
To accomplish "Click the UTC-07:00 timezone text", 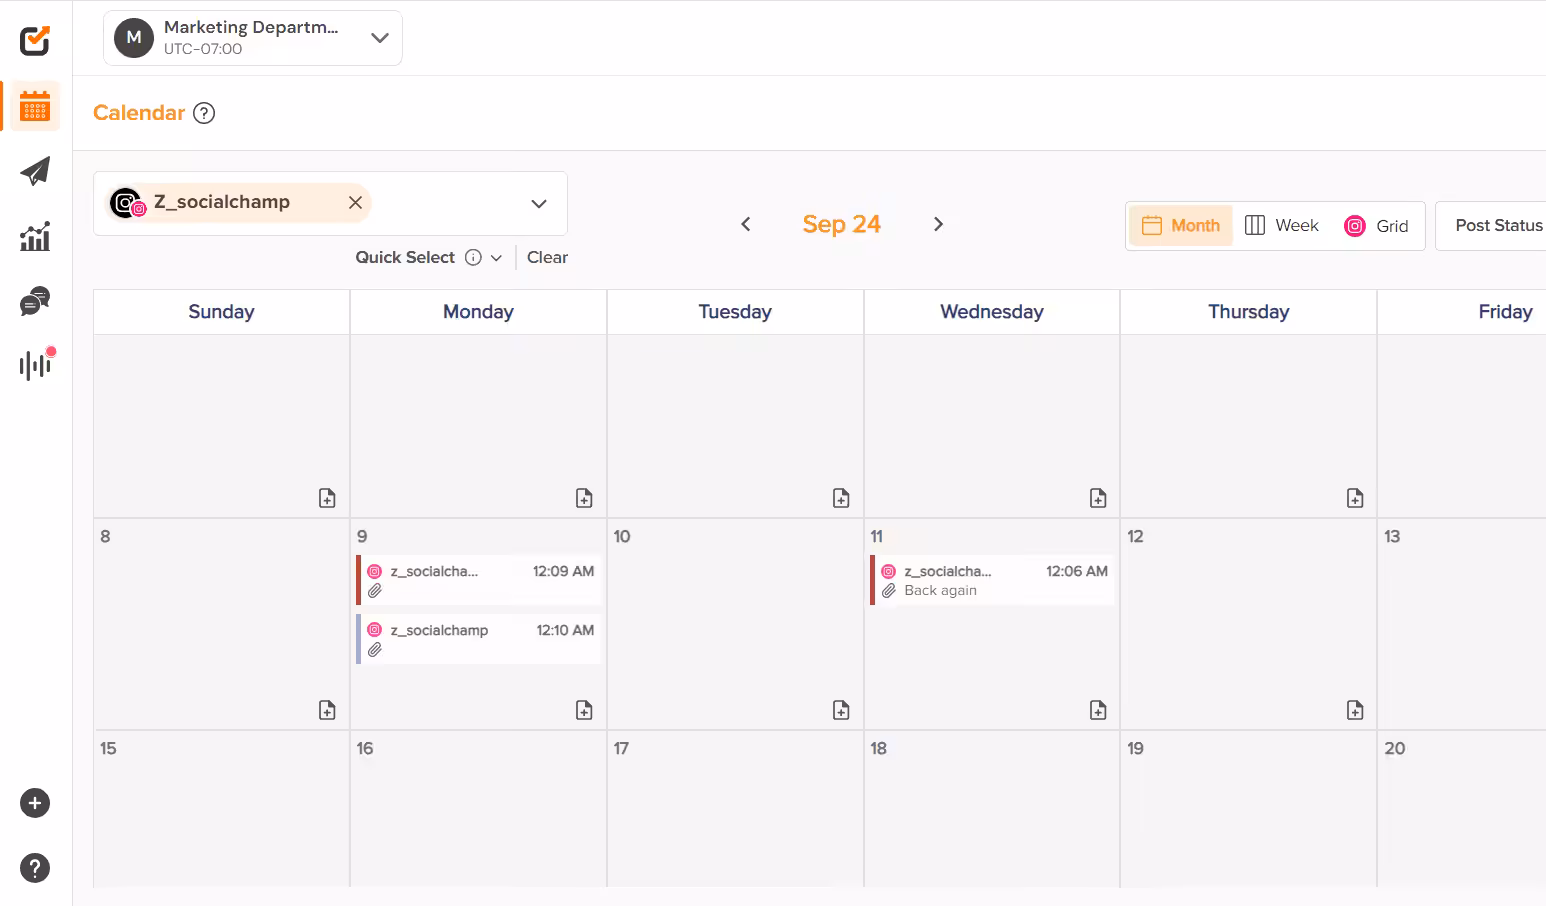I will 203,49.
